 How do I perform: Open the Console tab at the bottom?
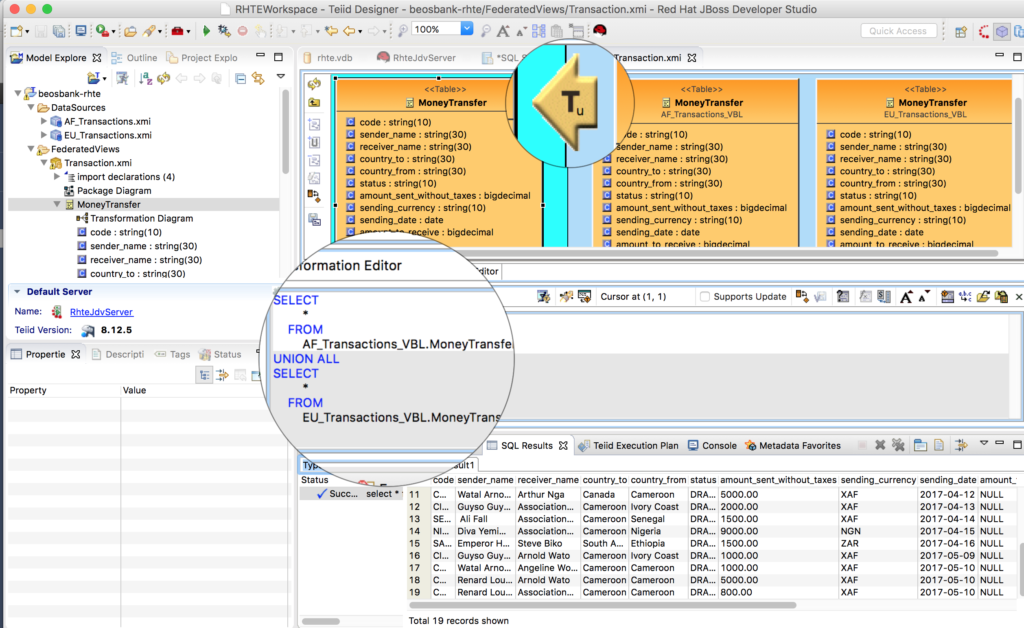(718, 446)
